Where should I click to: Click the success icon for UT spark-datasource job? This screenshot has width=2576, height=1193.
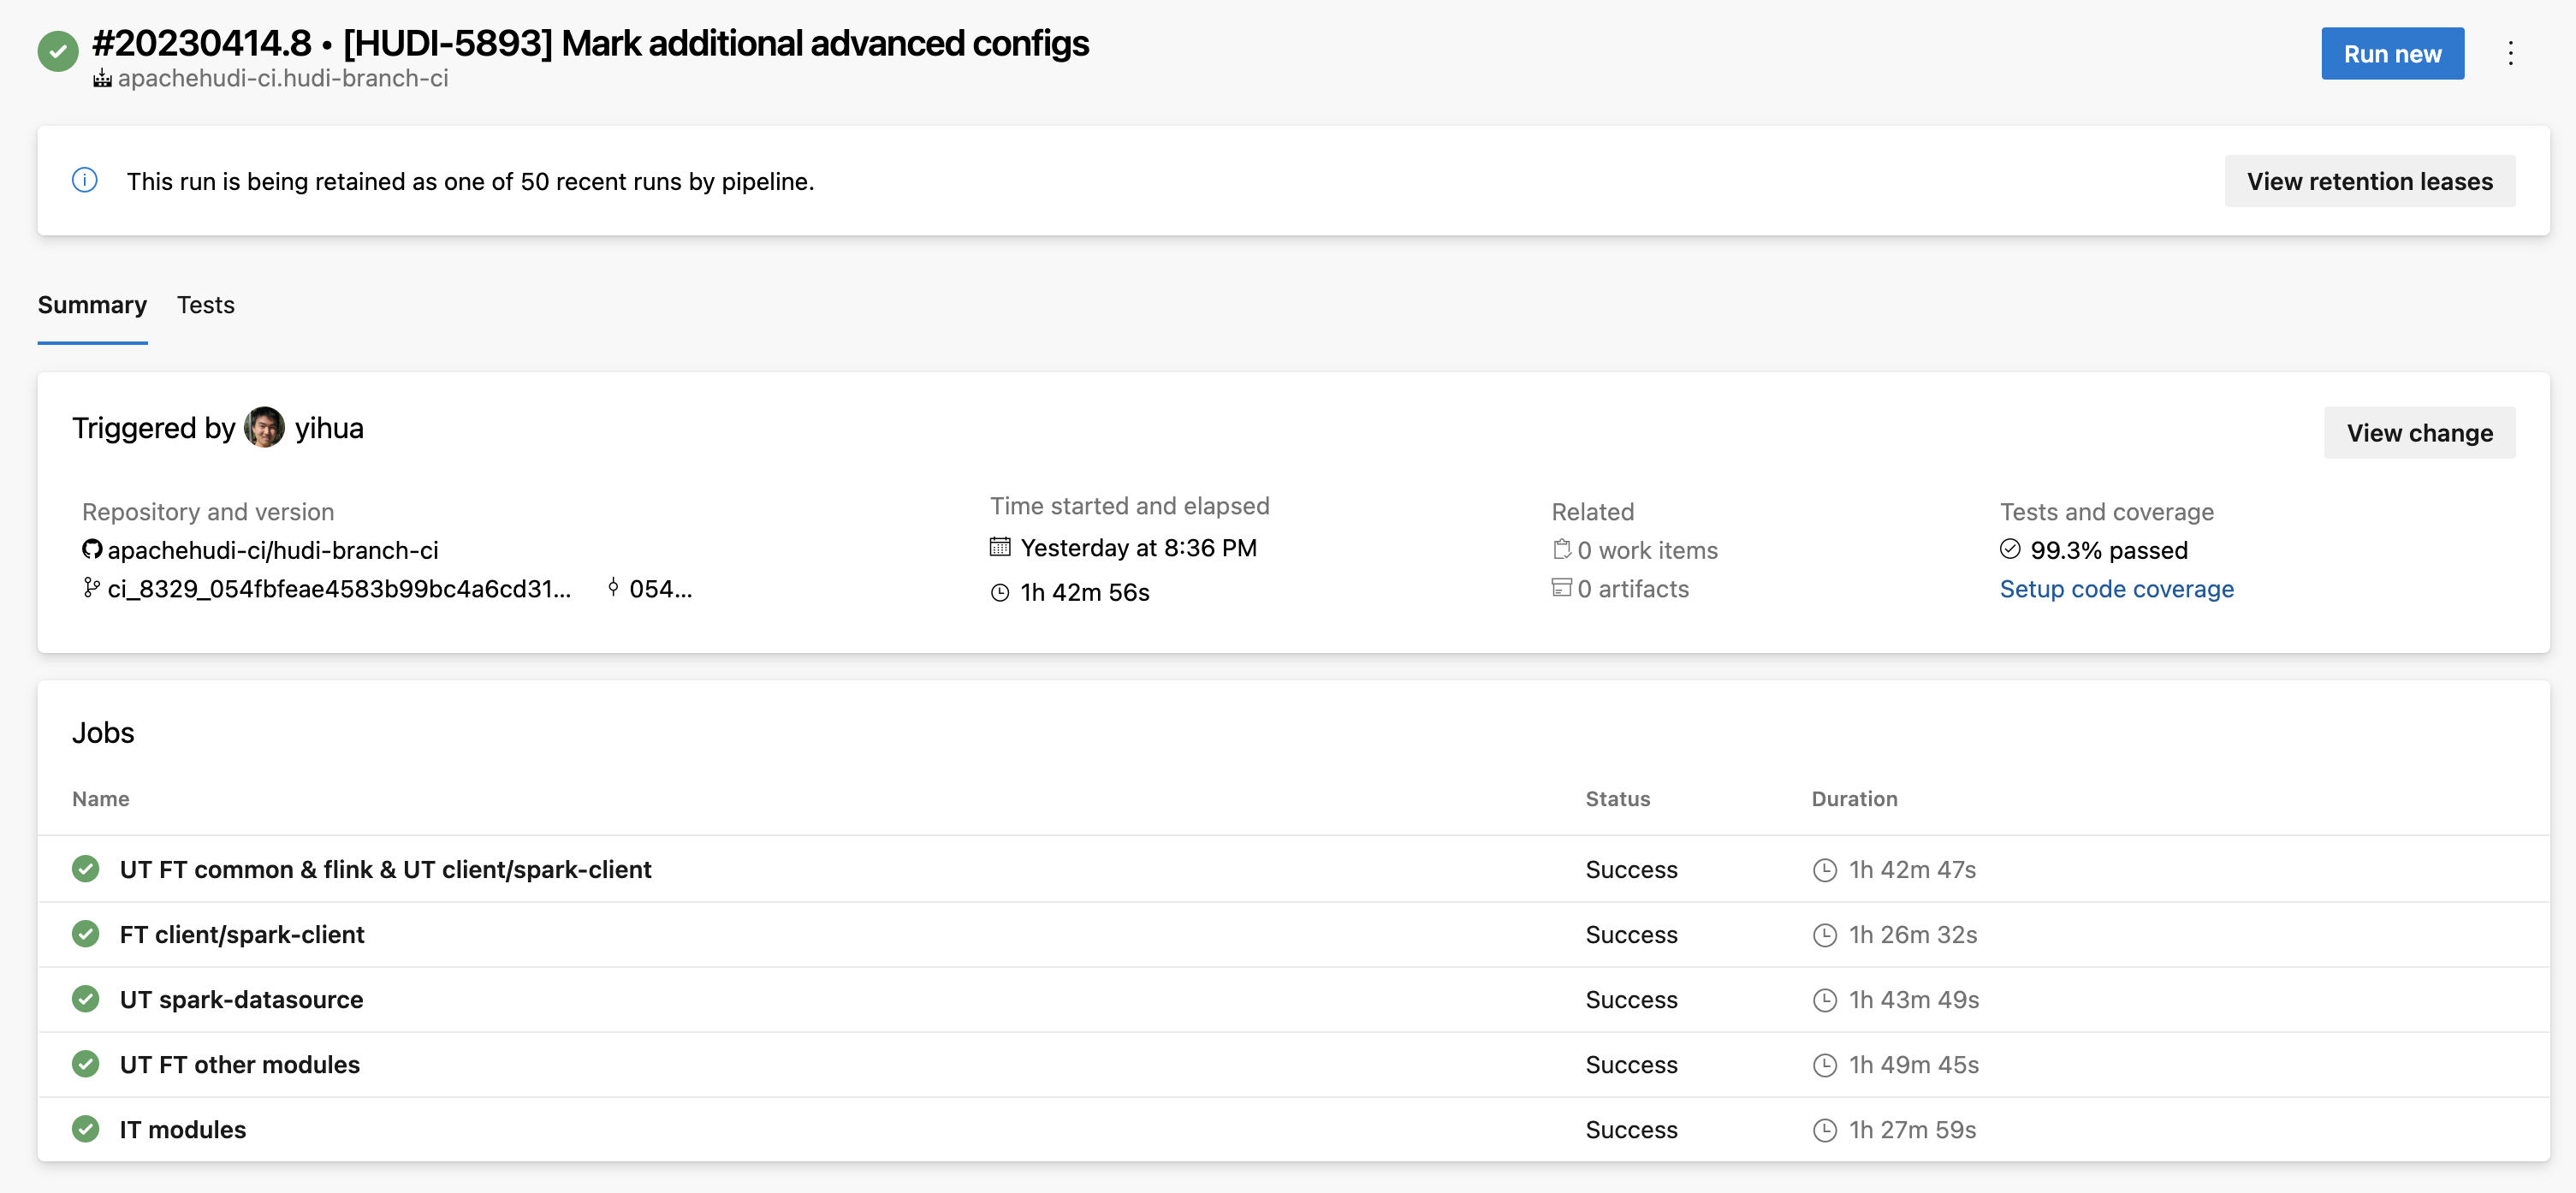[x=86, y=999]
